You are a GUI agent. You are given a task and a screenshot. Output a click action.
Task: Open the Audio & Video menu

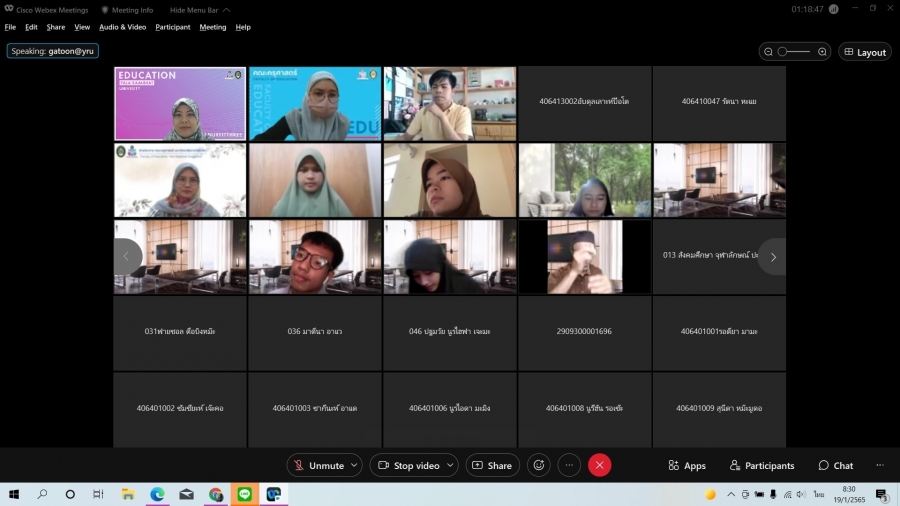point(122,27)
